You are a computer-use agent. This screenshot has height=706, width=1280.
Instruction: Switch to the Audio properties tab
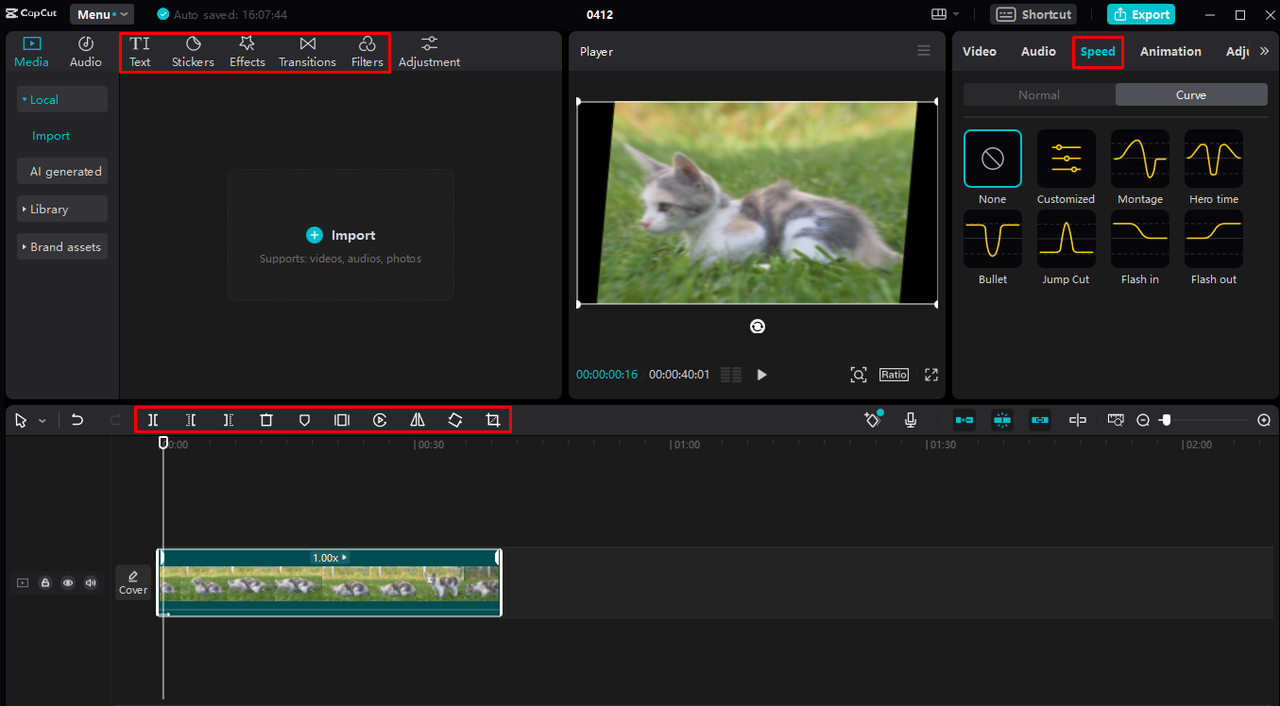pyautogui.click(x=1038, y=51)
